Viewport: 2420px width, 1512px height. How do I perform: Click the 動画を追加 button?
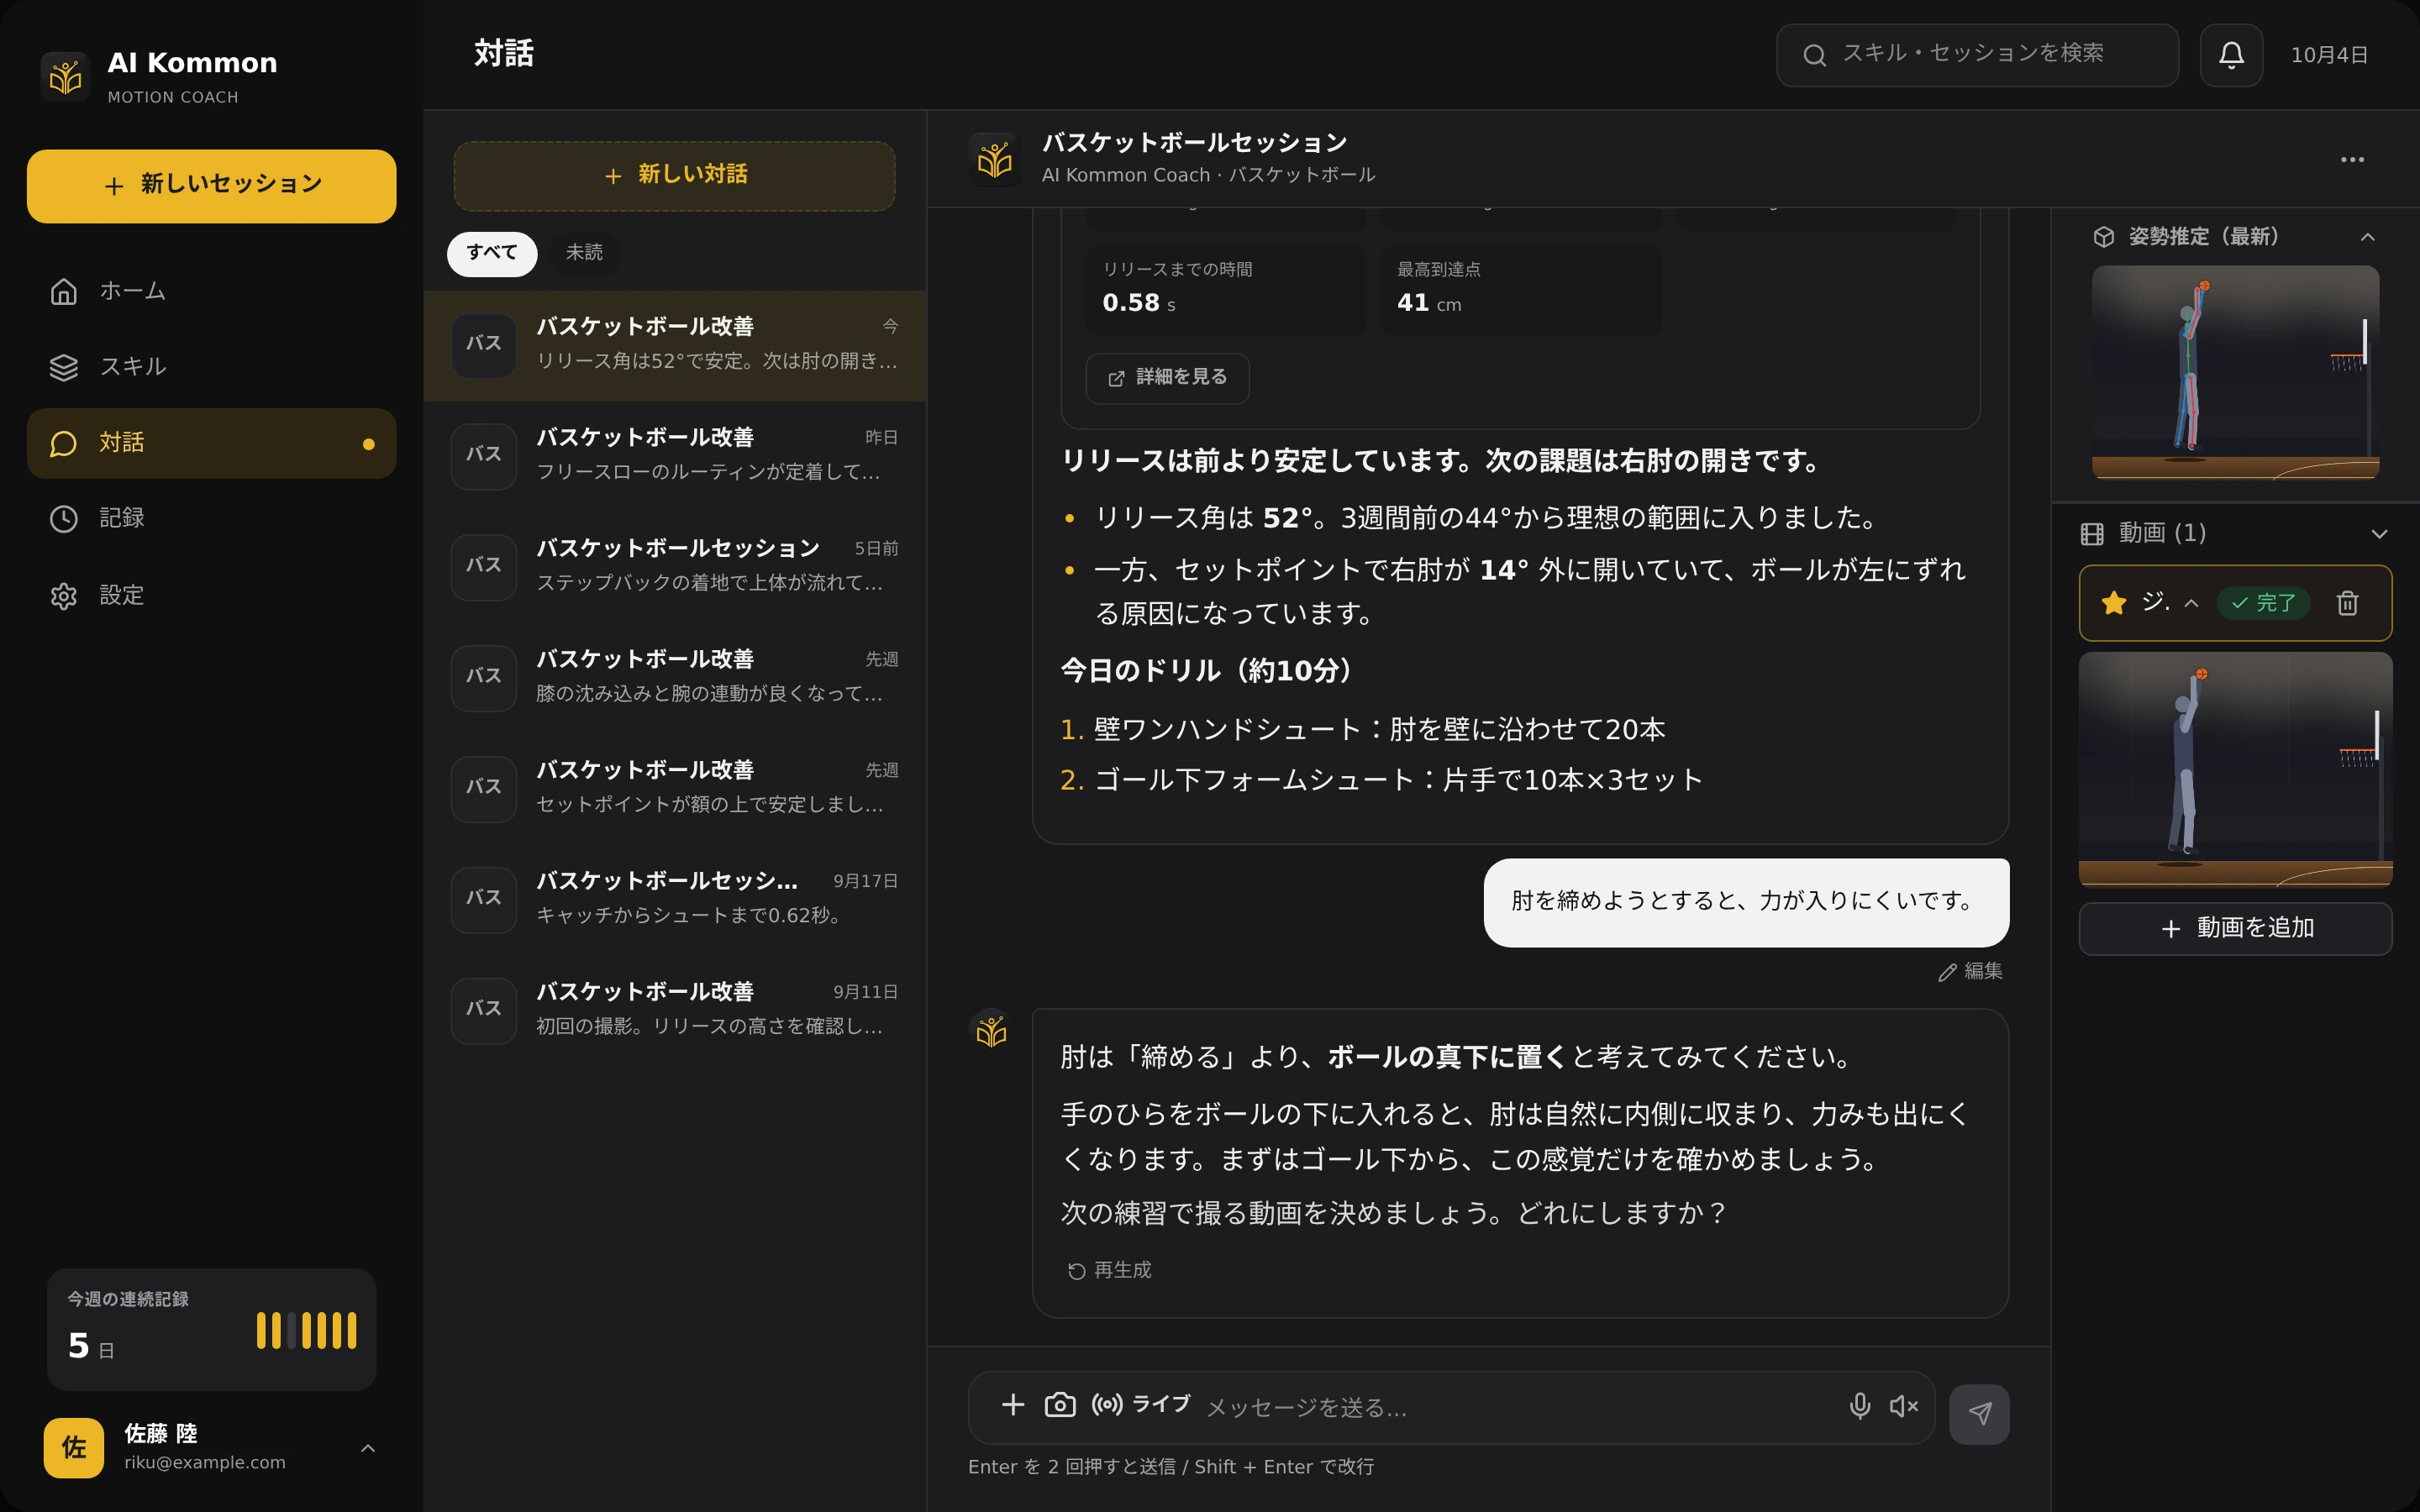(x=2235, y=928)
